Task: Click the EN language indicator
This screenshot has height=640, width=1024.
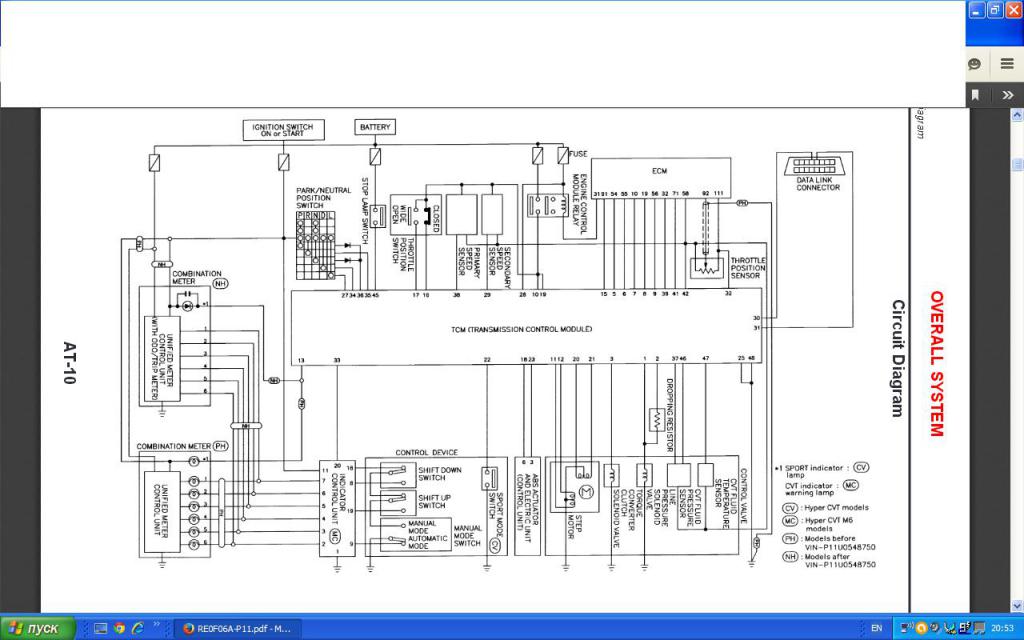Action: pos(876,628)
